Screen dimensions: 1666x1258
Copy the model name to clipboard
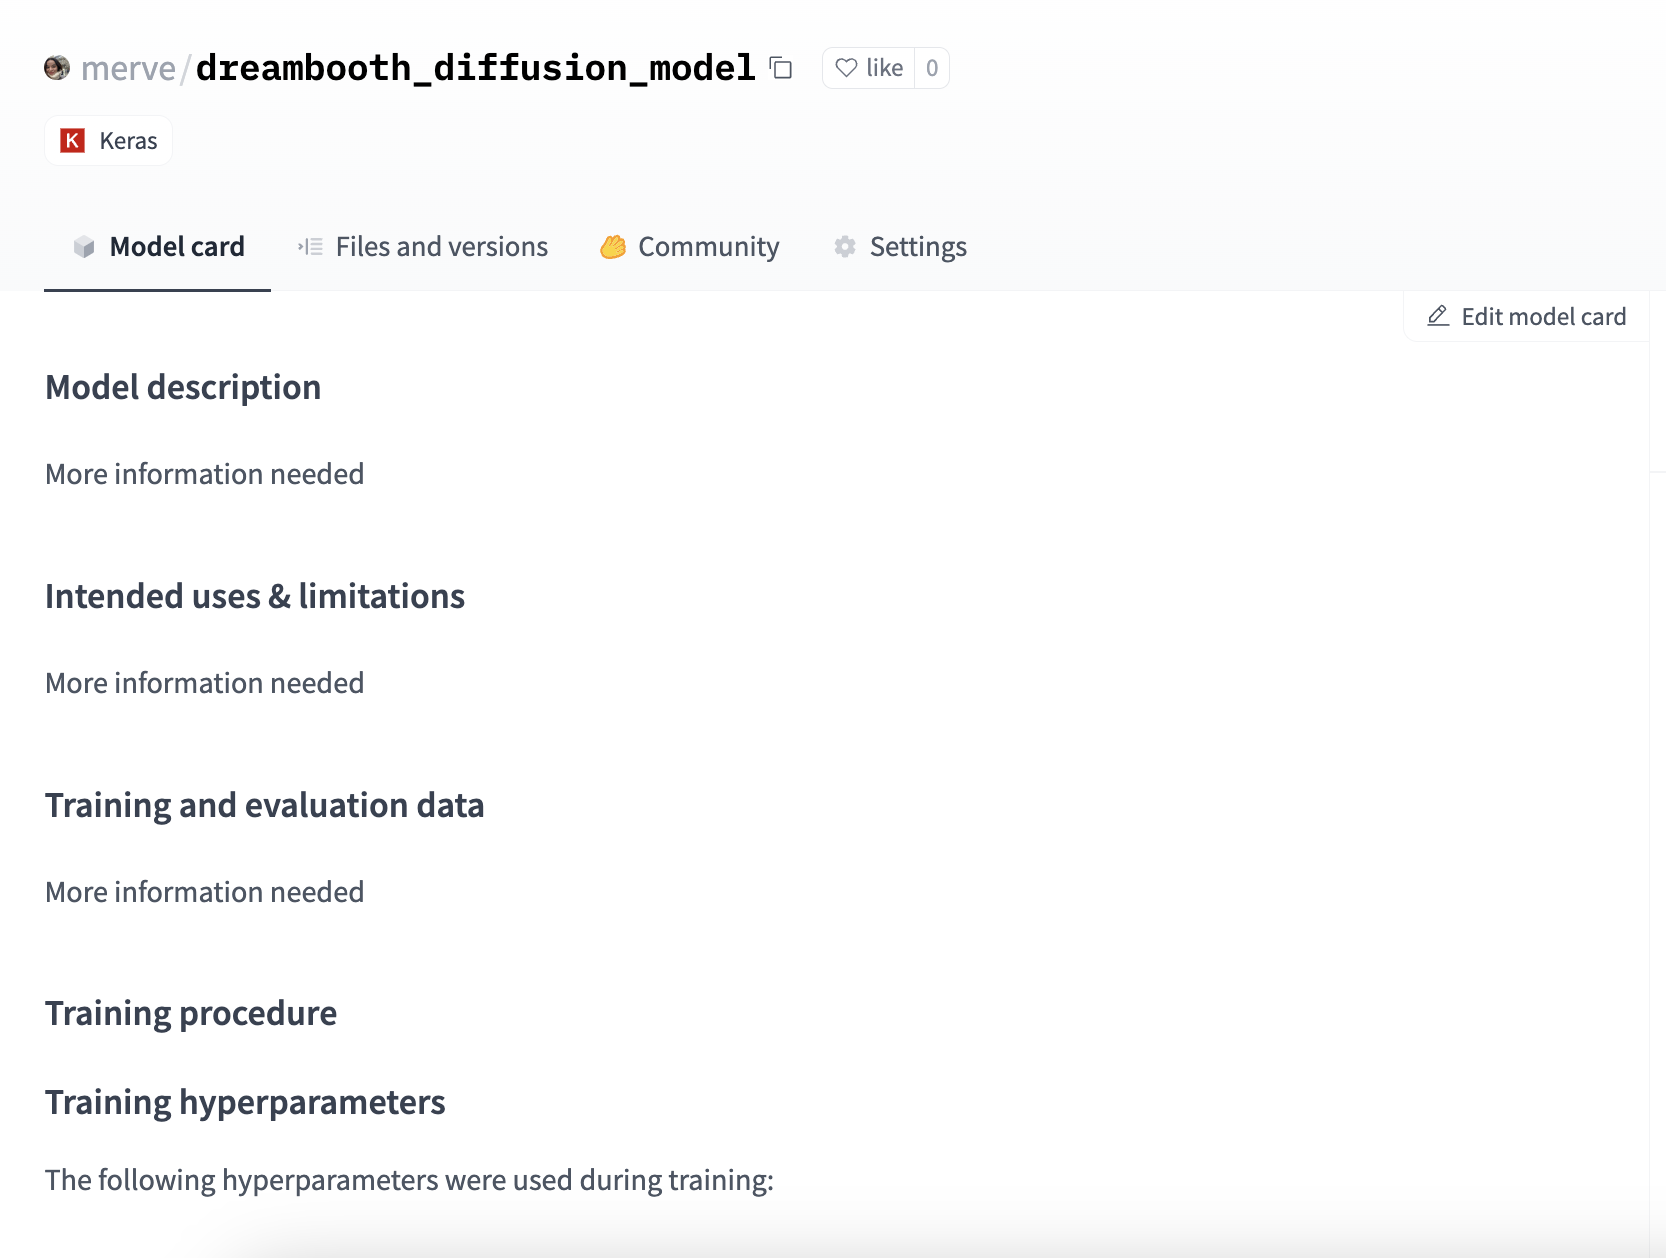(x=781, y=68)
